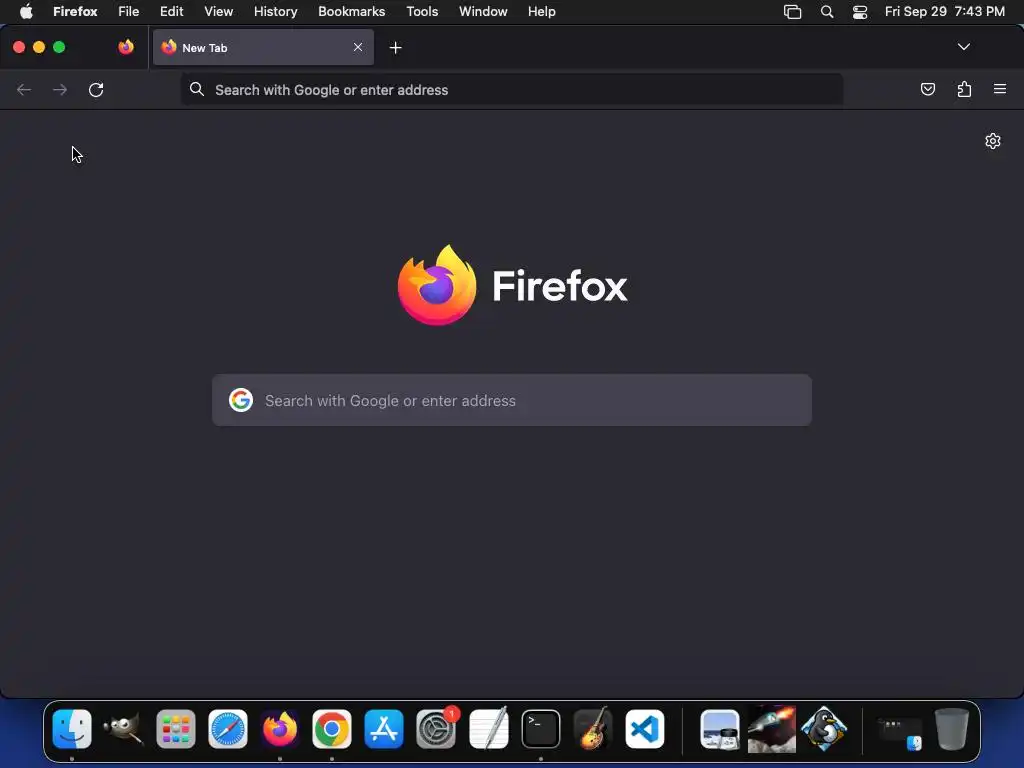
Task: Focus the center Google search box
Action: [x=512, y=400]
